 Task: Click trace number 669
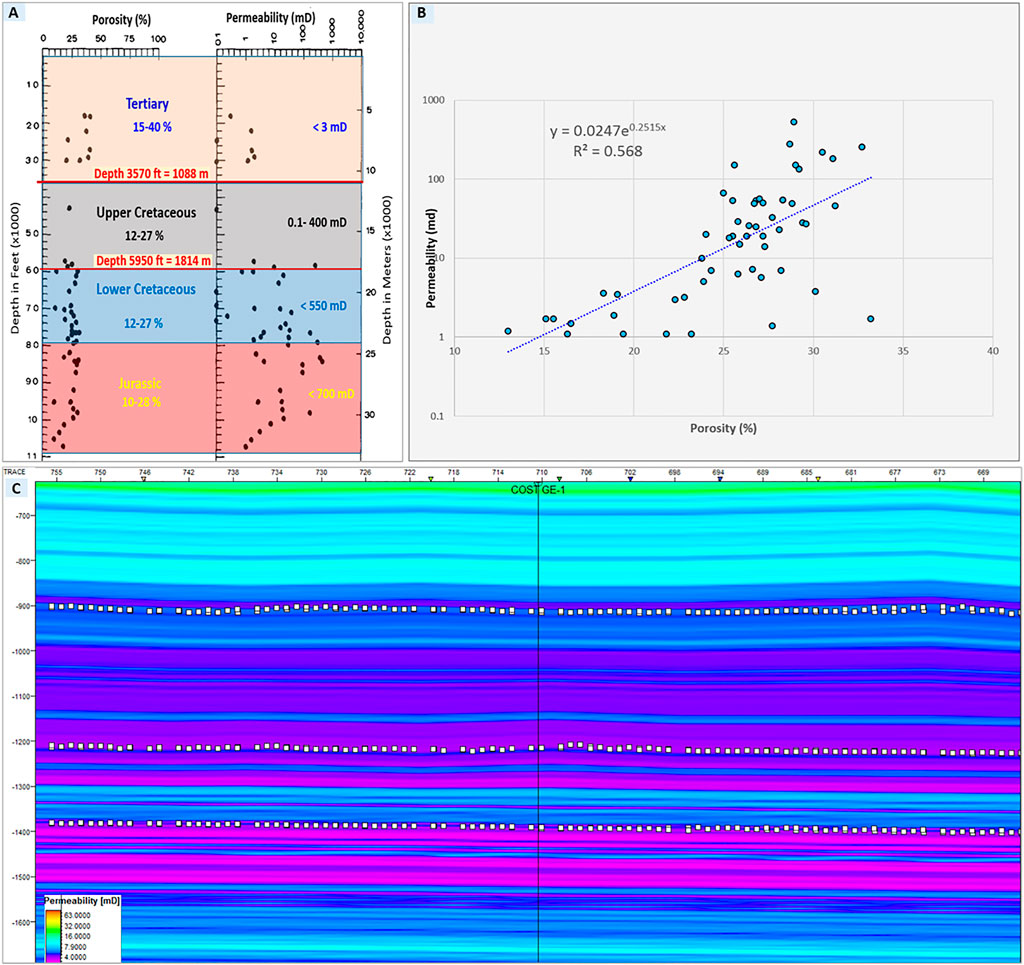point(983,472)
